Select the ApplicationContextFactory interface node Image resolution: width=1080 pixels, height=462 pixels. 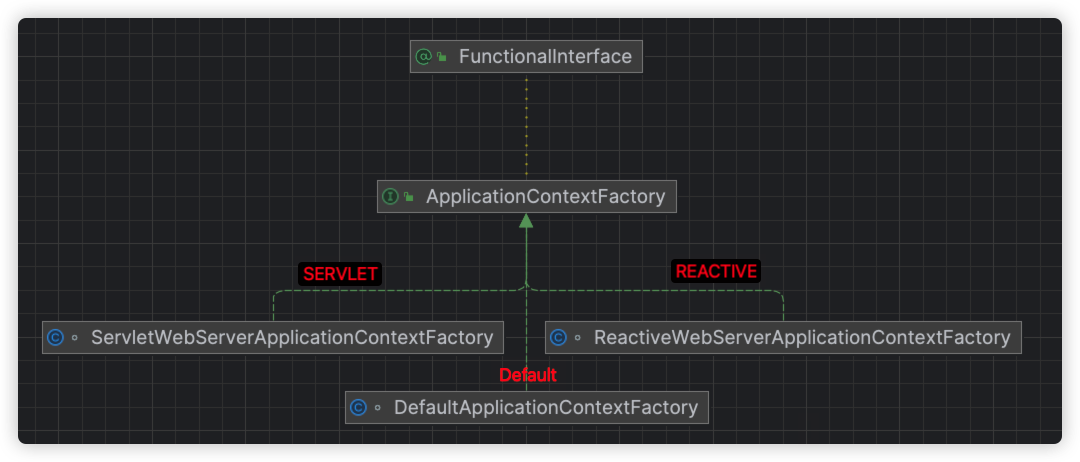[527, 197]
